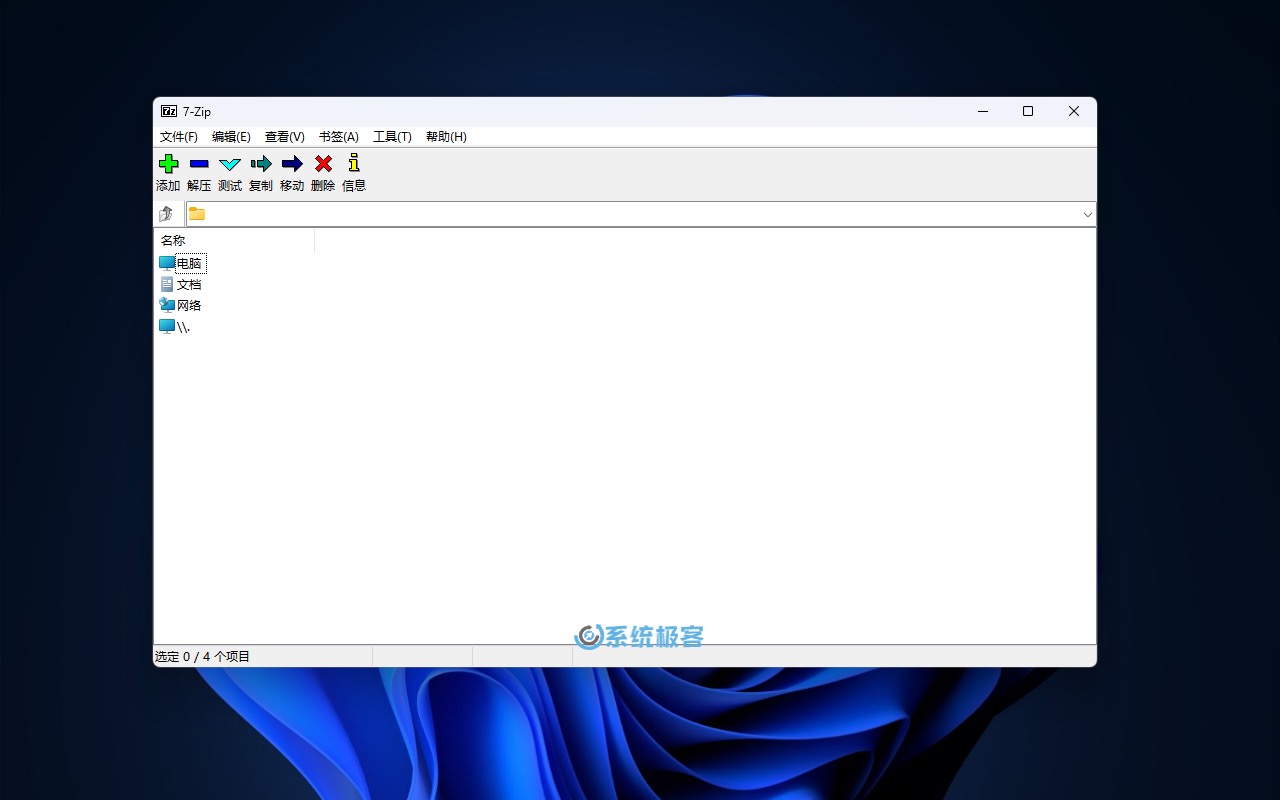Click the 7-Zip title bar app icon
This screenshot has height=800, width=1280.
click(x=169, y=112)
